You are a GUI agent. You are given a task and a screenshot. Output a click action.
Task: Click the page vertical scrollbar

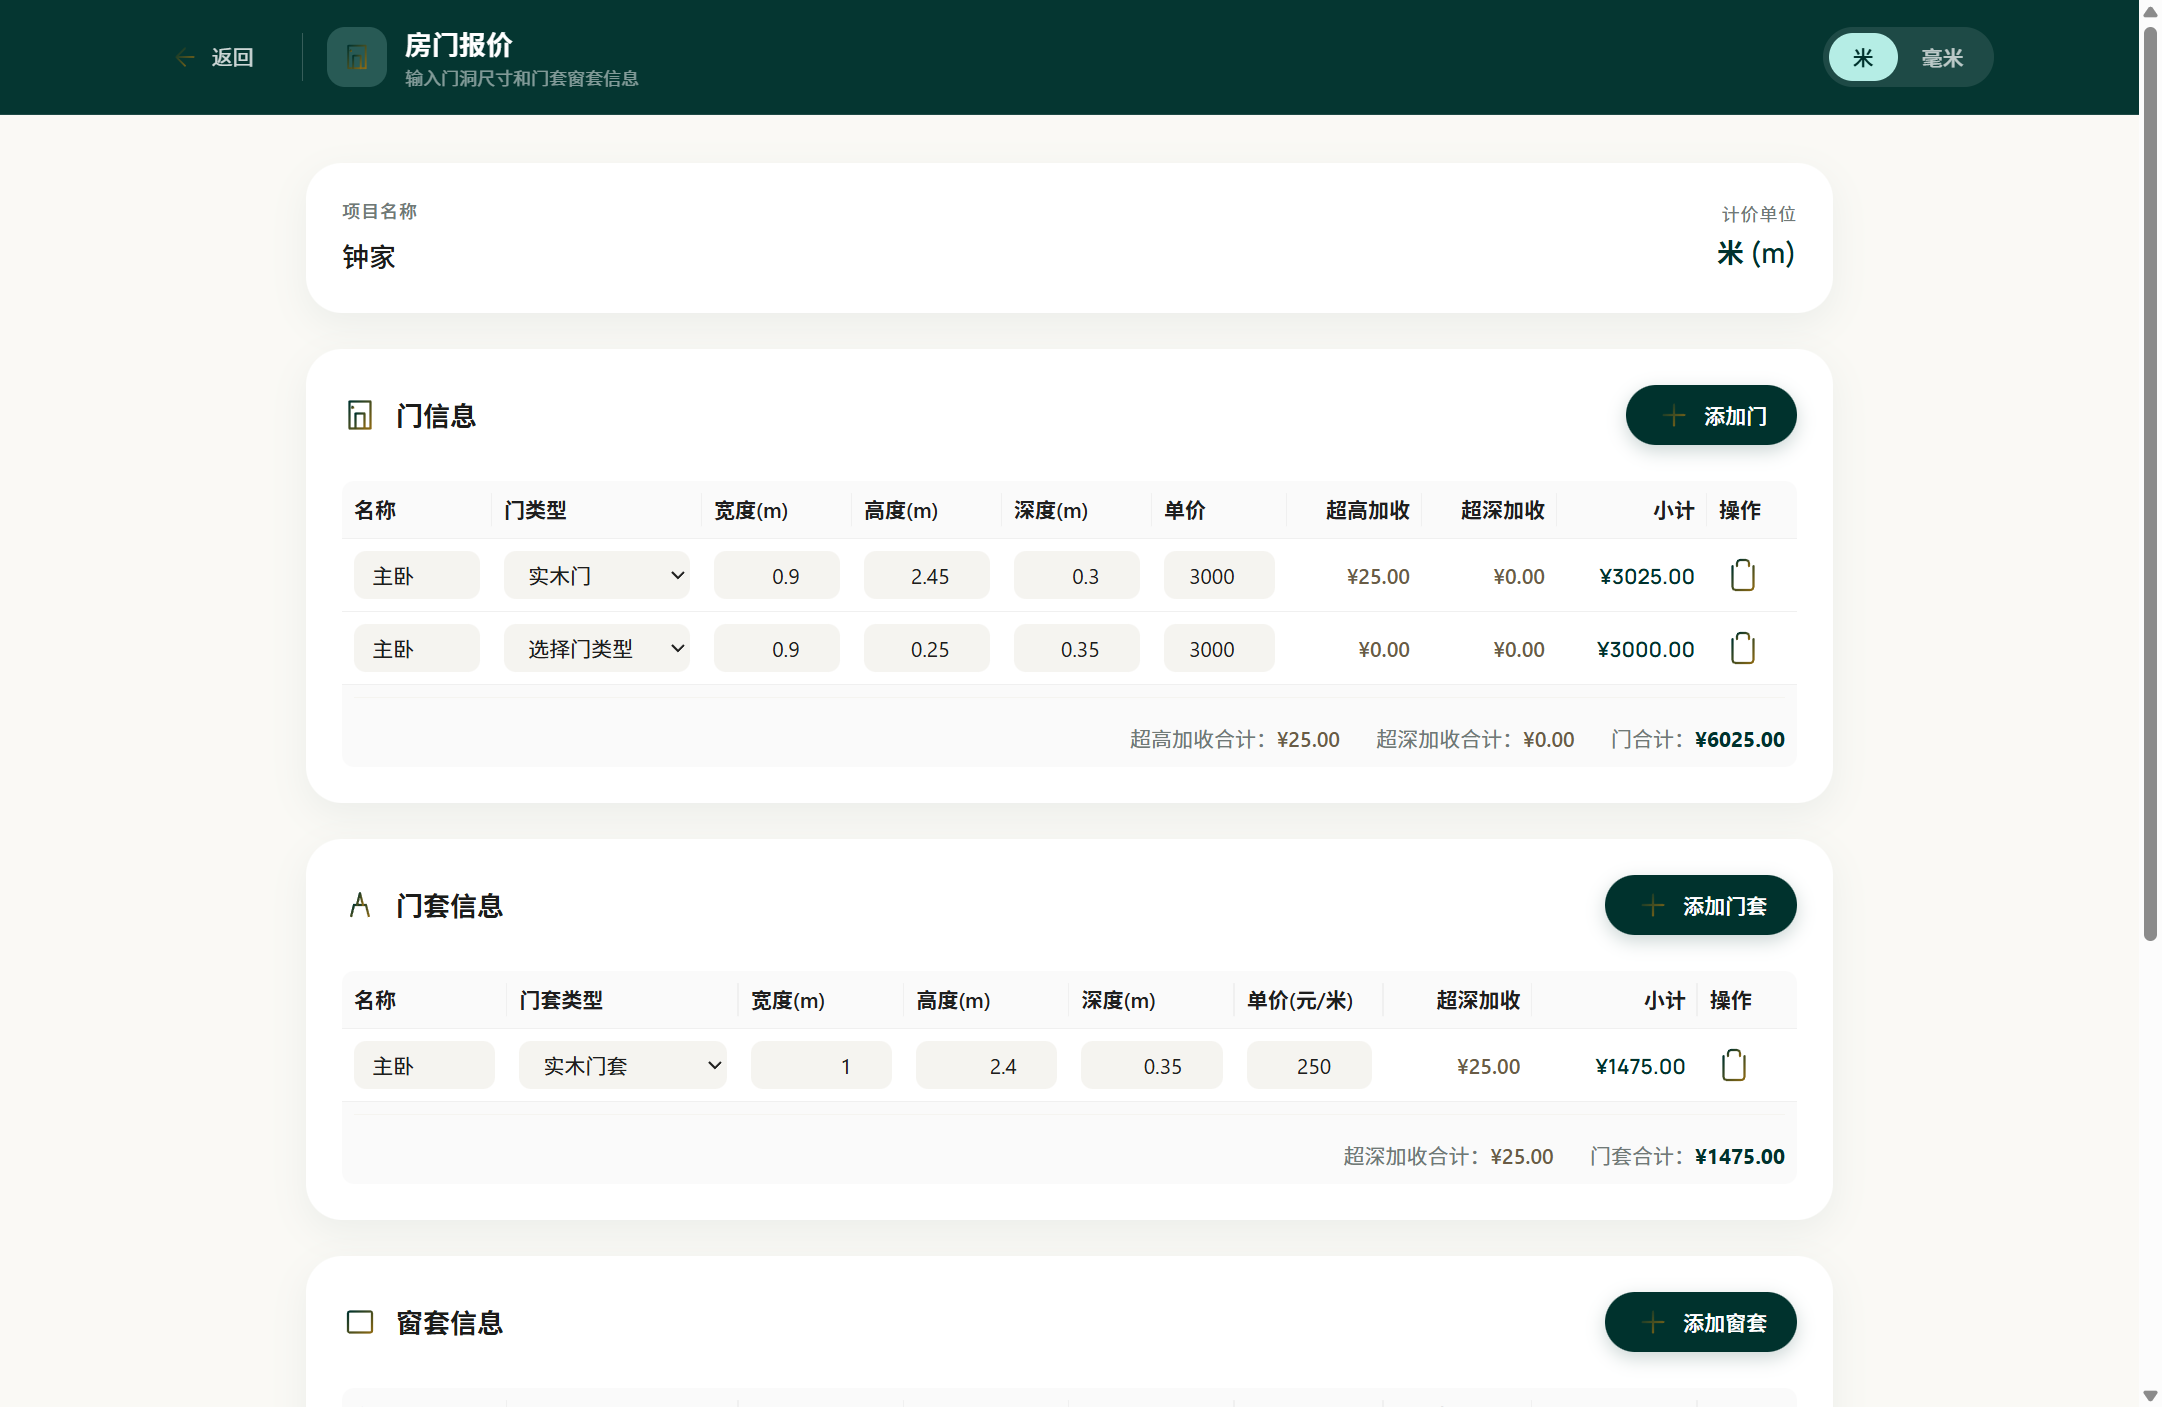point(2150,484)
